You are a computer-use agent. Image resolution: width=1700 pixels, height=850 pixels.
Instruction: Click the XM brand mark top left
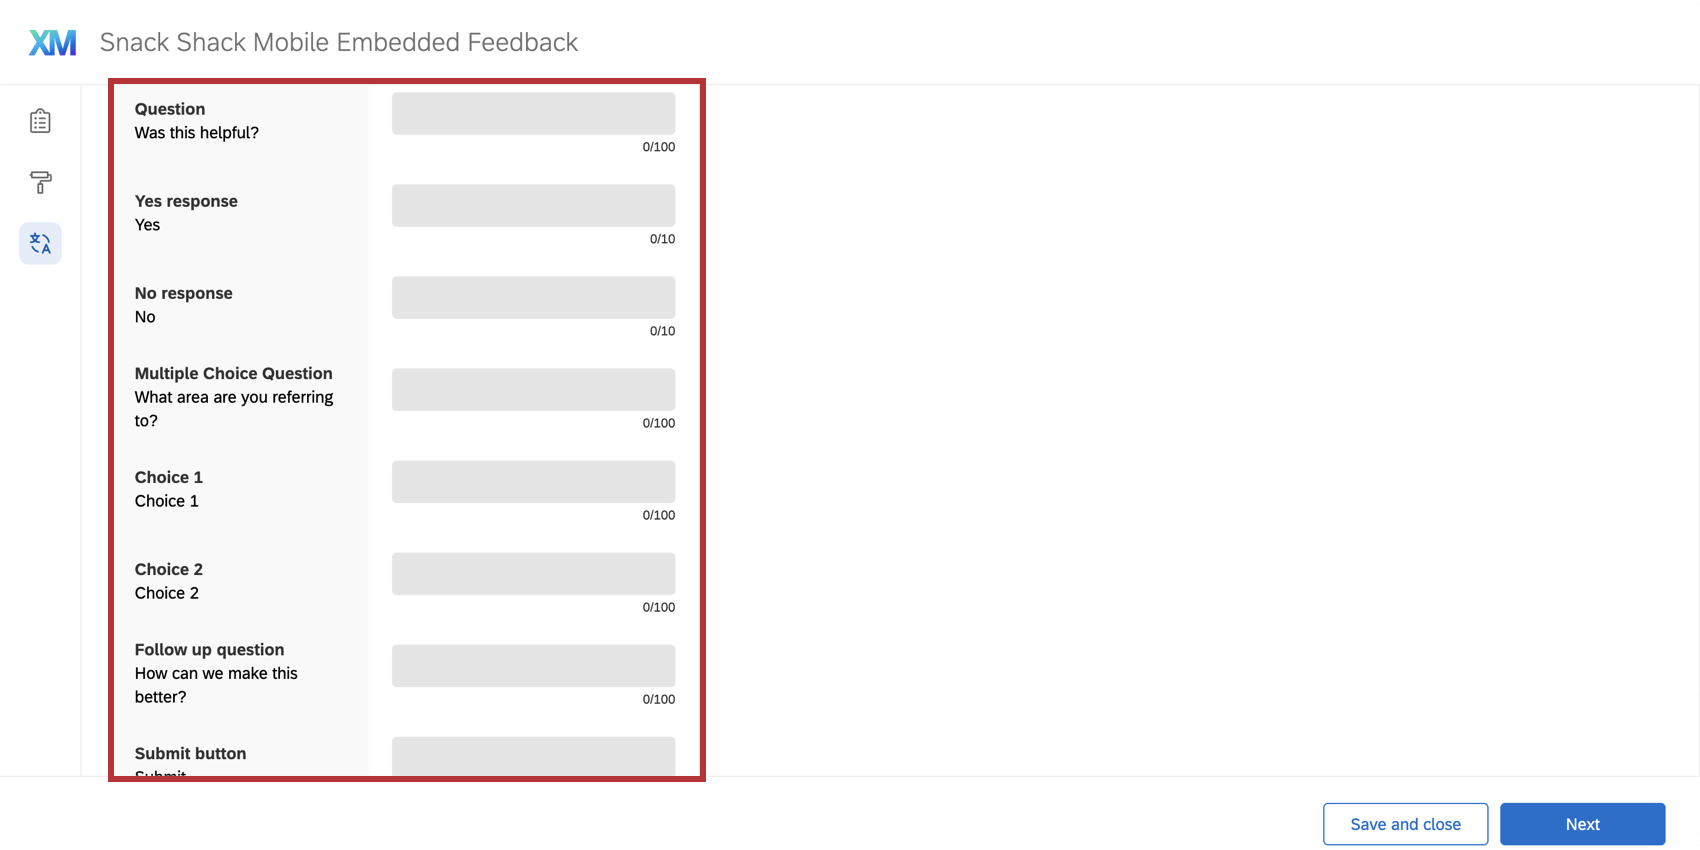click(x=51, y=41)
